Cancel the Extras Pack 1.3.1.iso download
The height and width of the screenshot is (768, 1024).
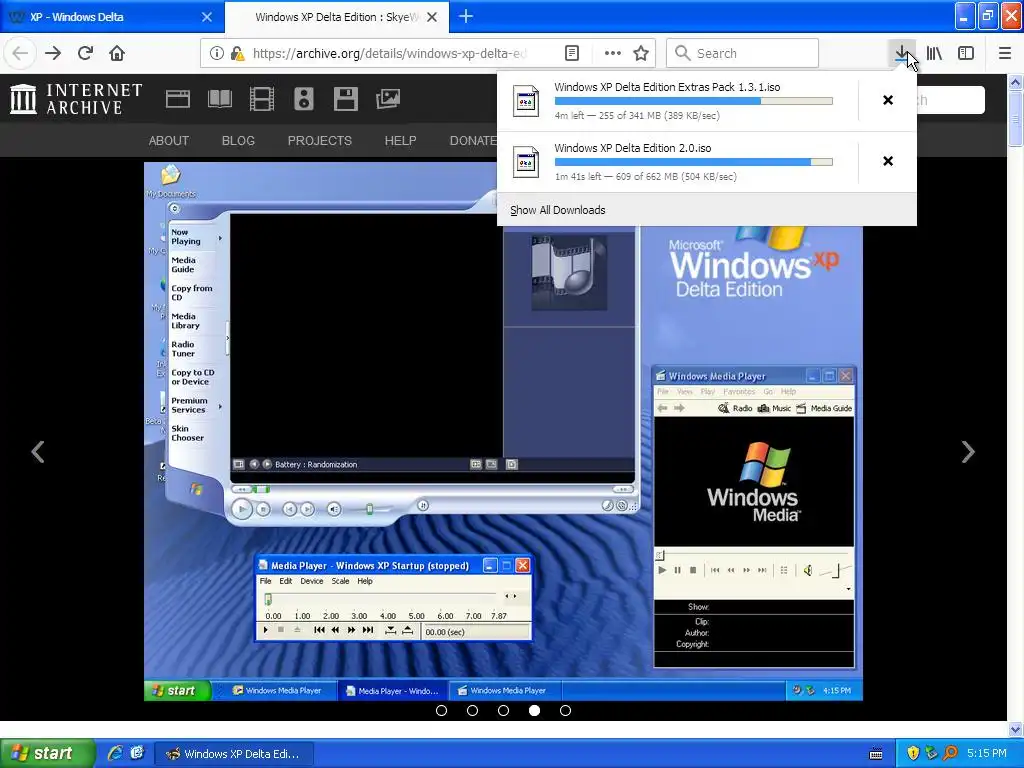click(888, 100)
